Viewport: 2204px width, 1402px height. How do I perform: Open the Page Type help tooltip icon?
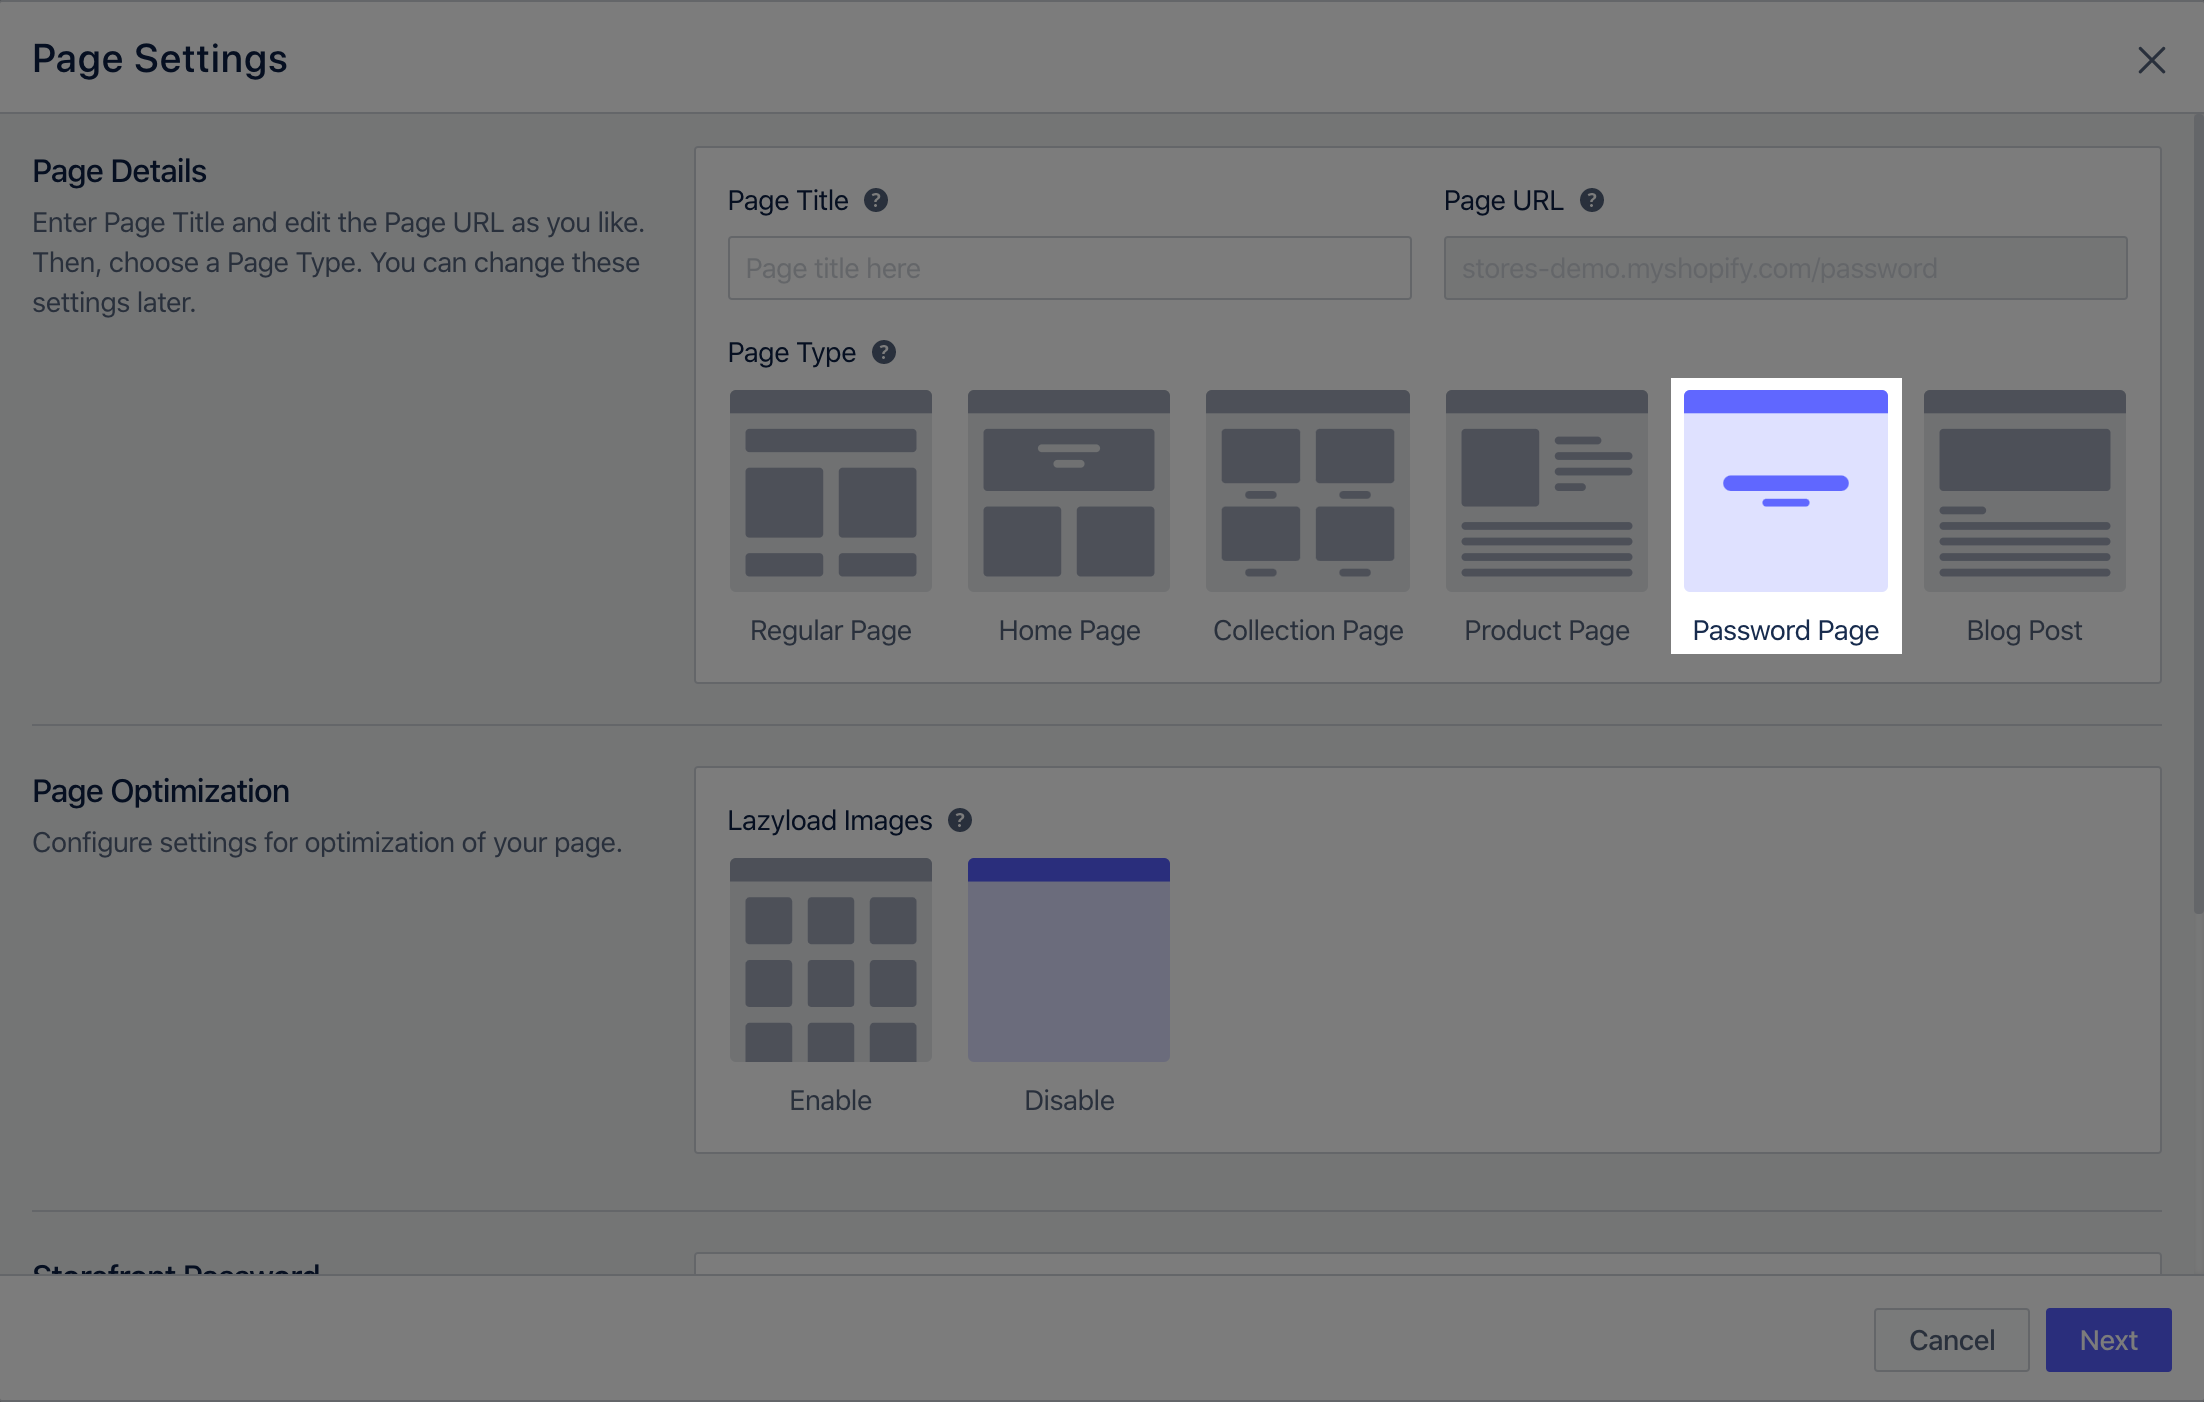(884, 352)
